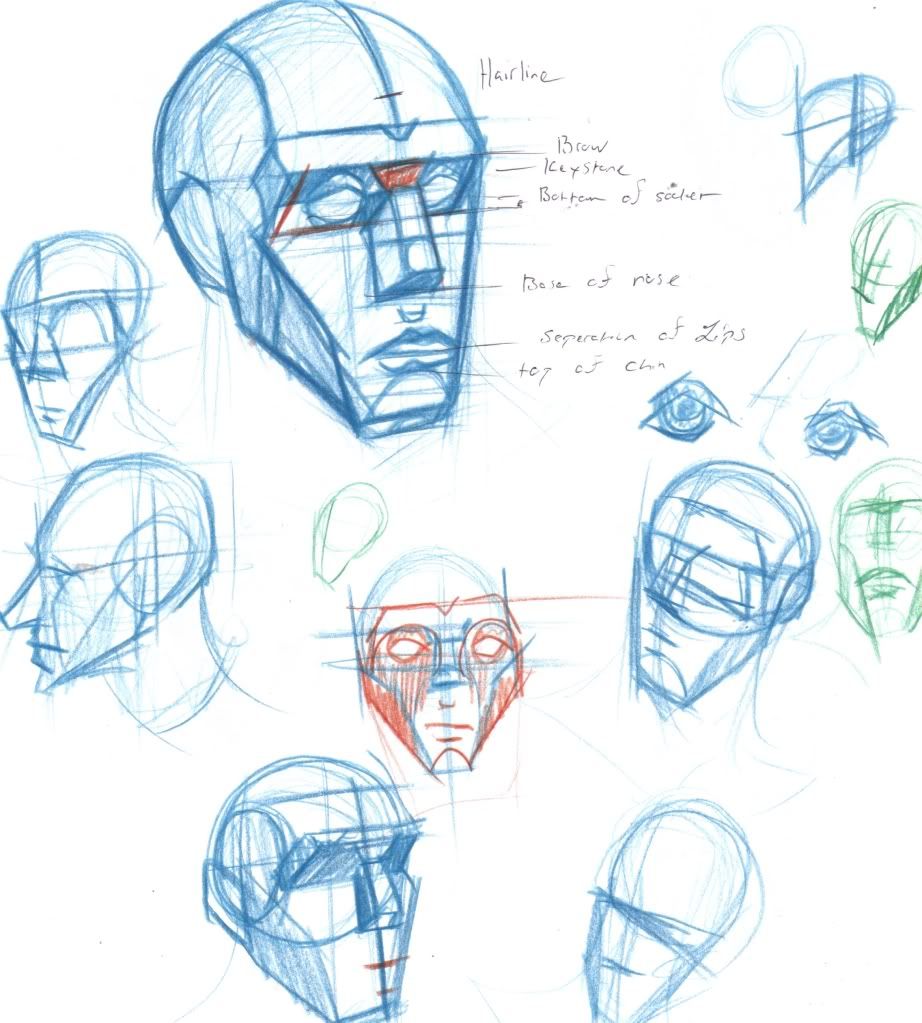Click the small green oval sketch
The width and height of the screenshot is (922, 1023).
[348, 531]
